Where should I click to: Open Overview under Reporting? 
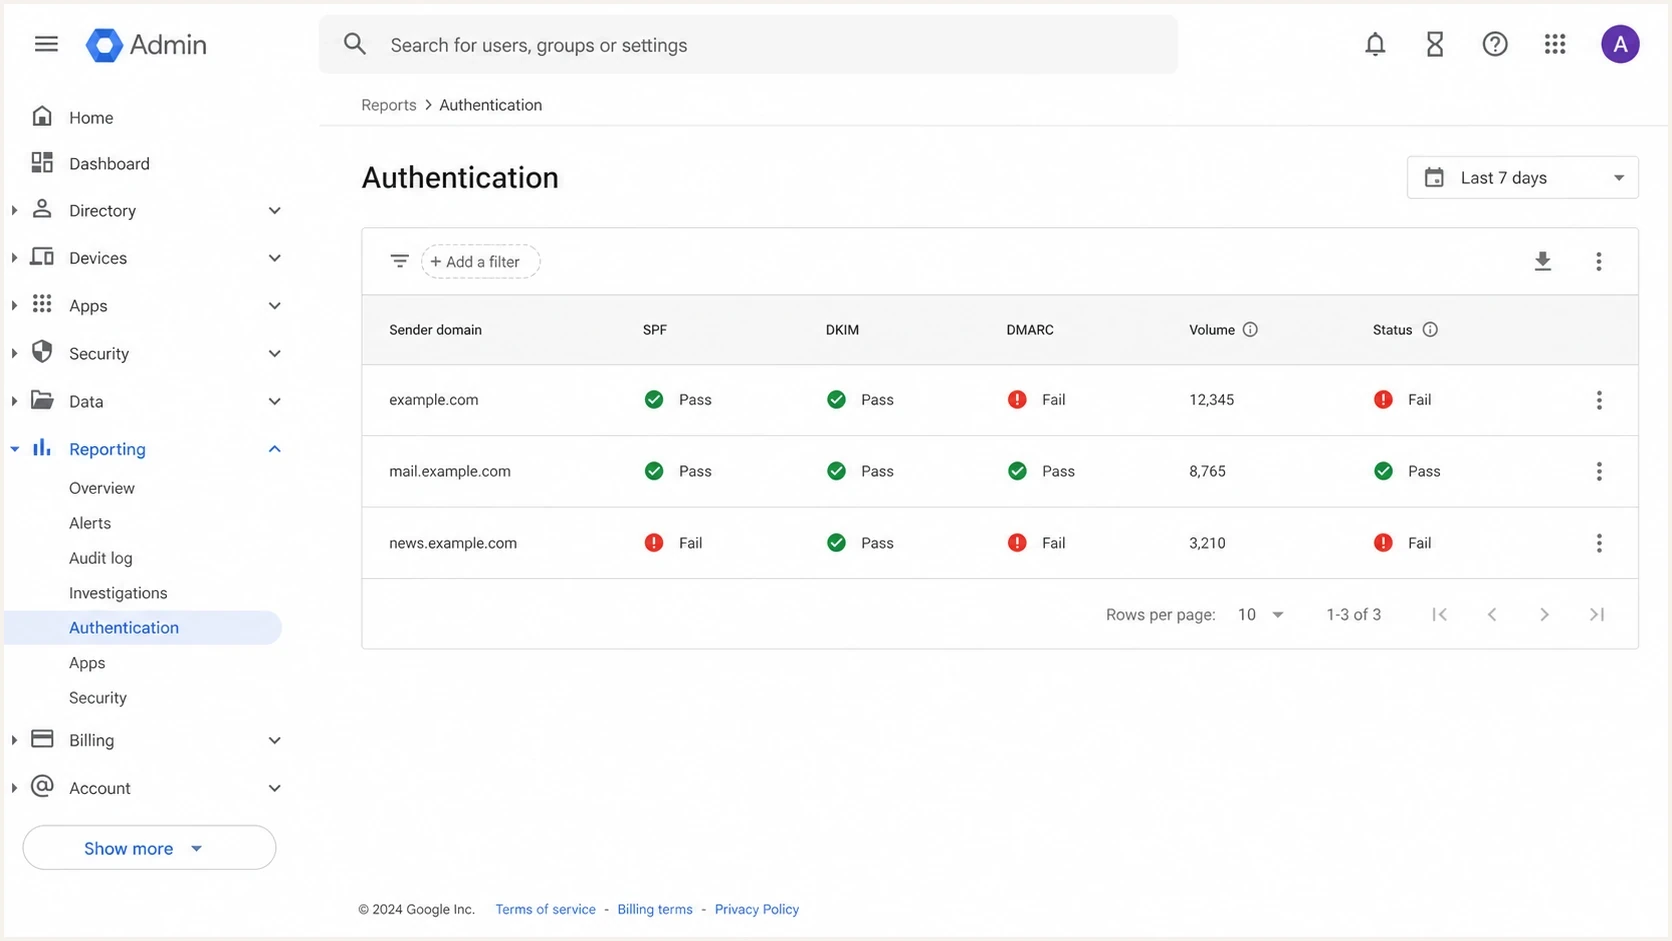point(102,488)
